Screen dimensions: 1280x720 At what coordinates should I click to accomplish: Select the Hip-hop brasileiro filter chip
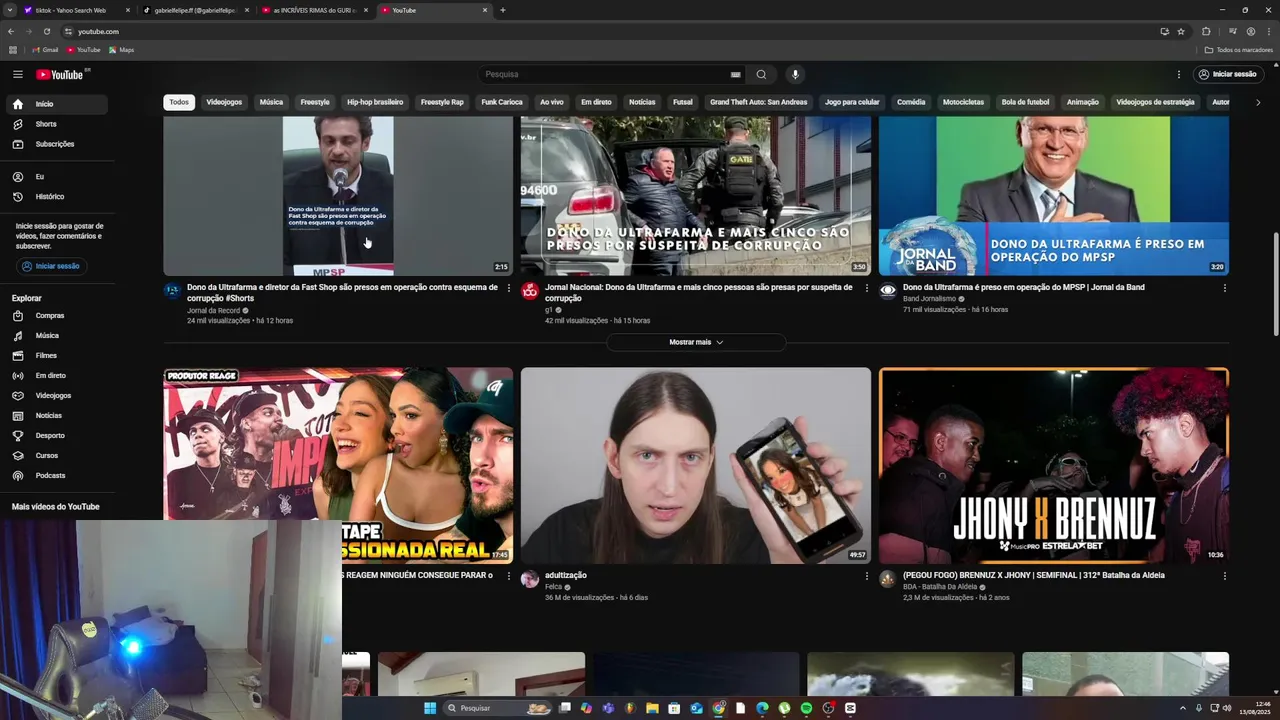coord(375,102)
